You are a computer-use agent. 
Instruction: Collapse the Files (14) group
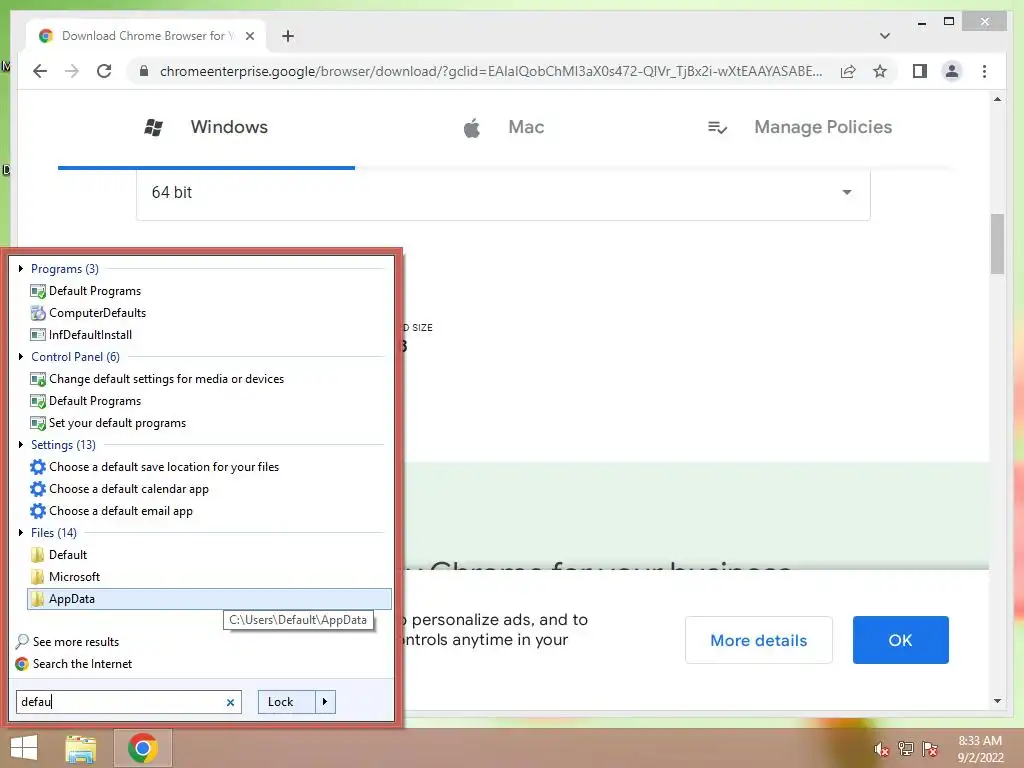[x=21, y=533]
